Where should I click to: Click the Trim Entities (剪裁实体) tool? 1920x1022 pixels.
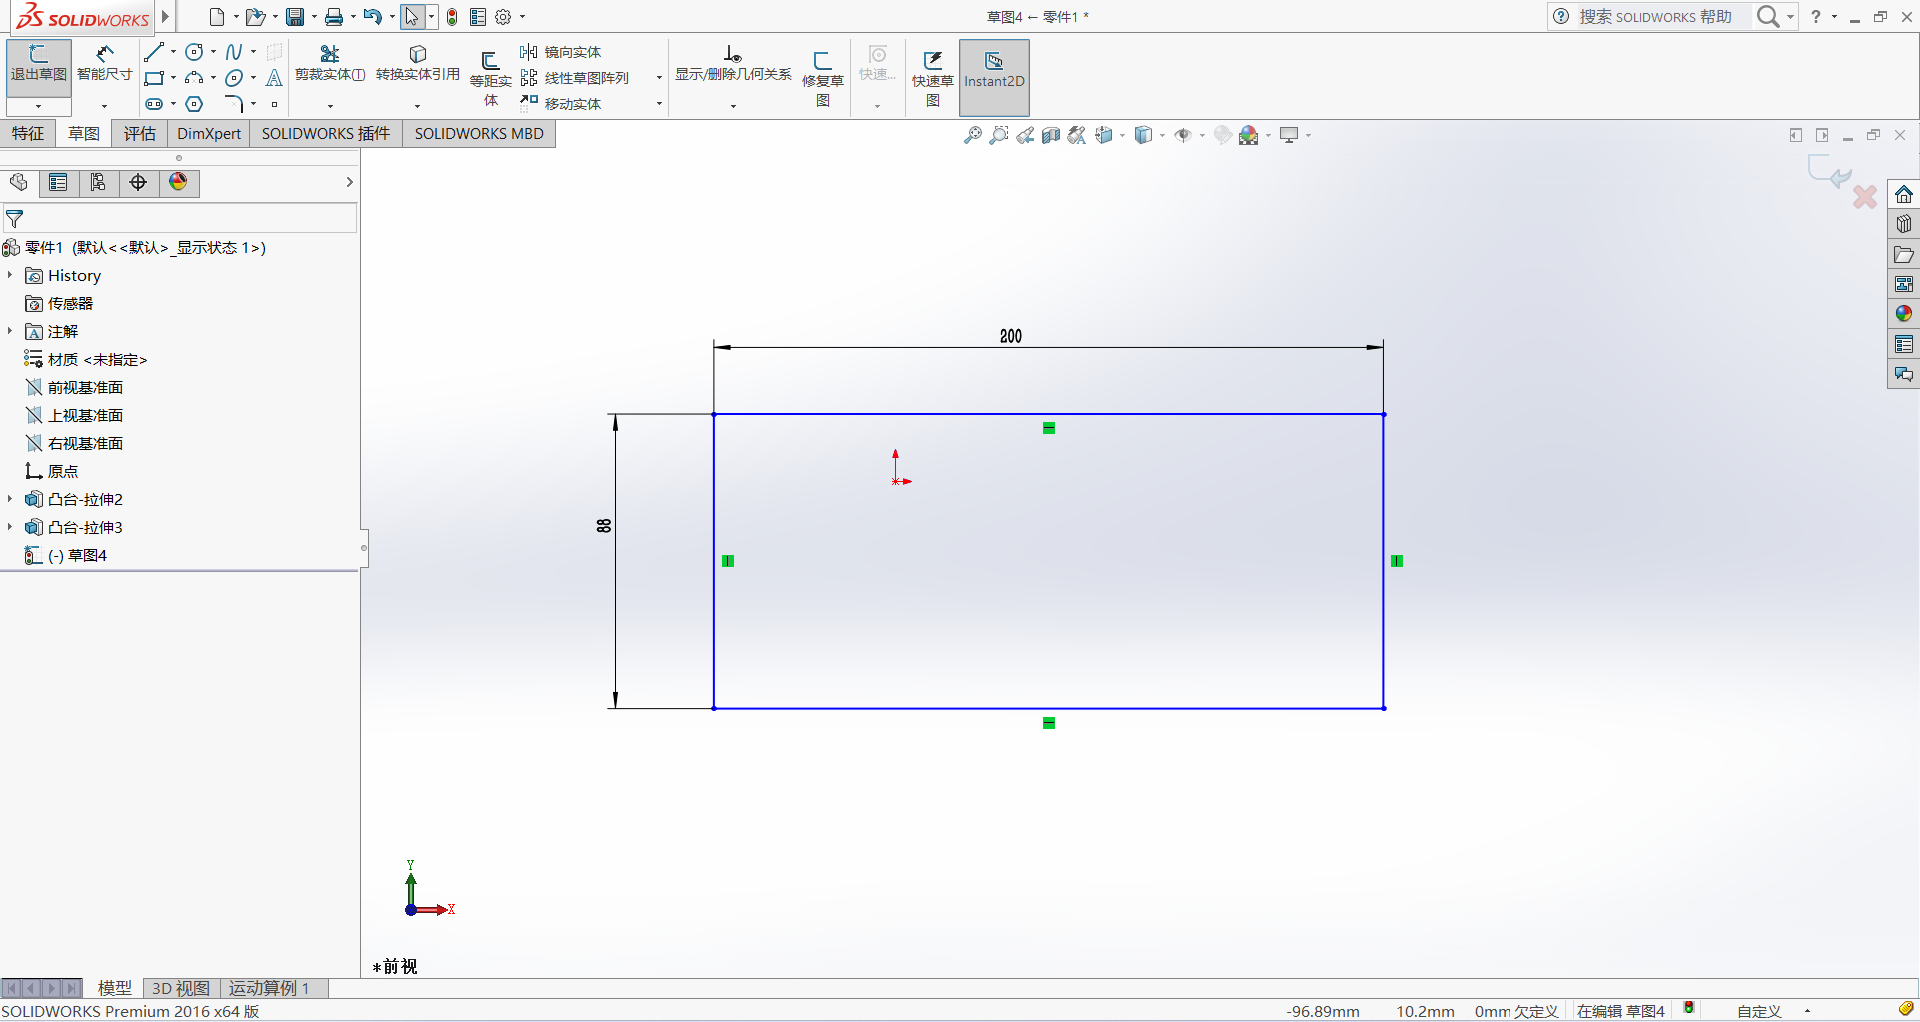point(330,63)
